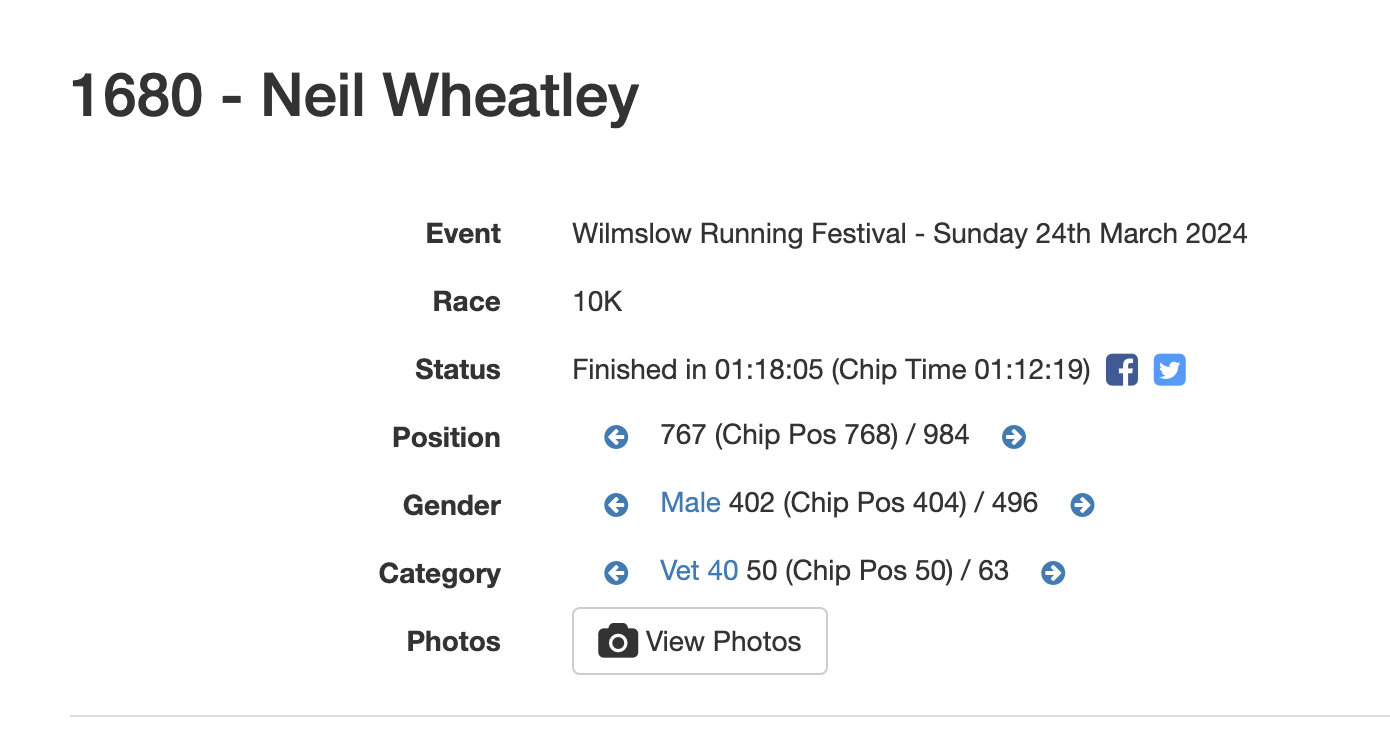
Task: Open the Male gender results link
Action: click(x=690, y=503)
